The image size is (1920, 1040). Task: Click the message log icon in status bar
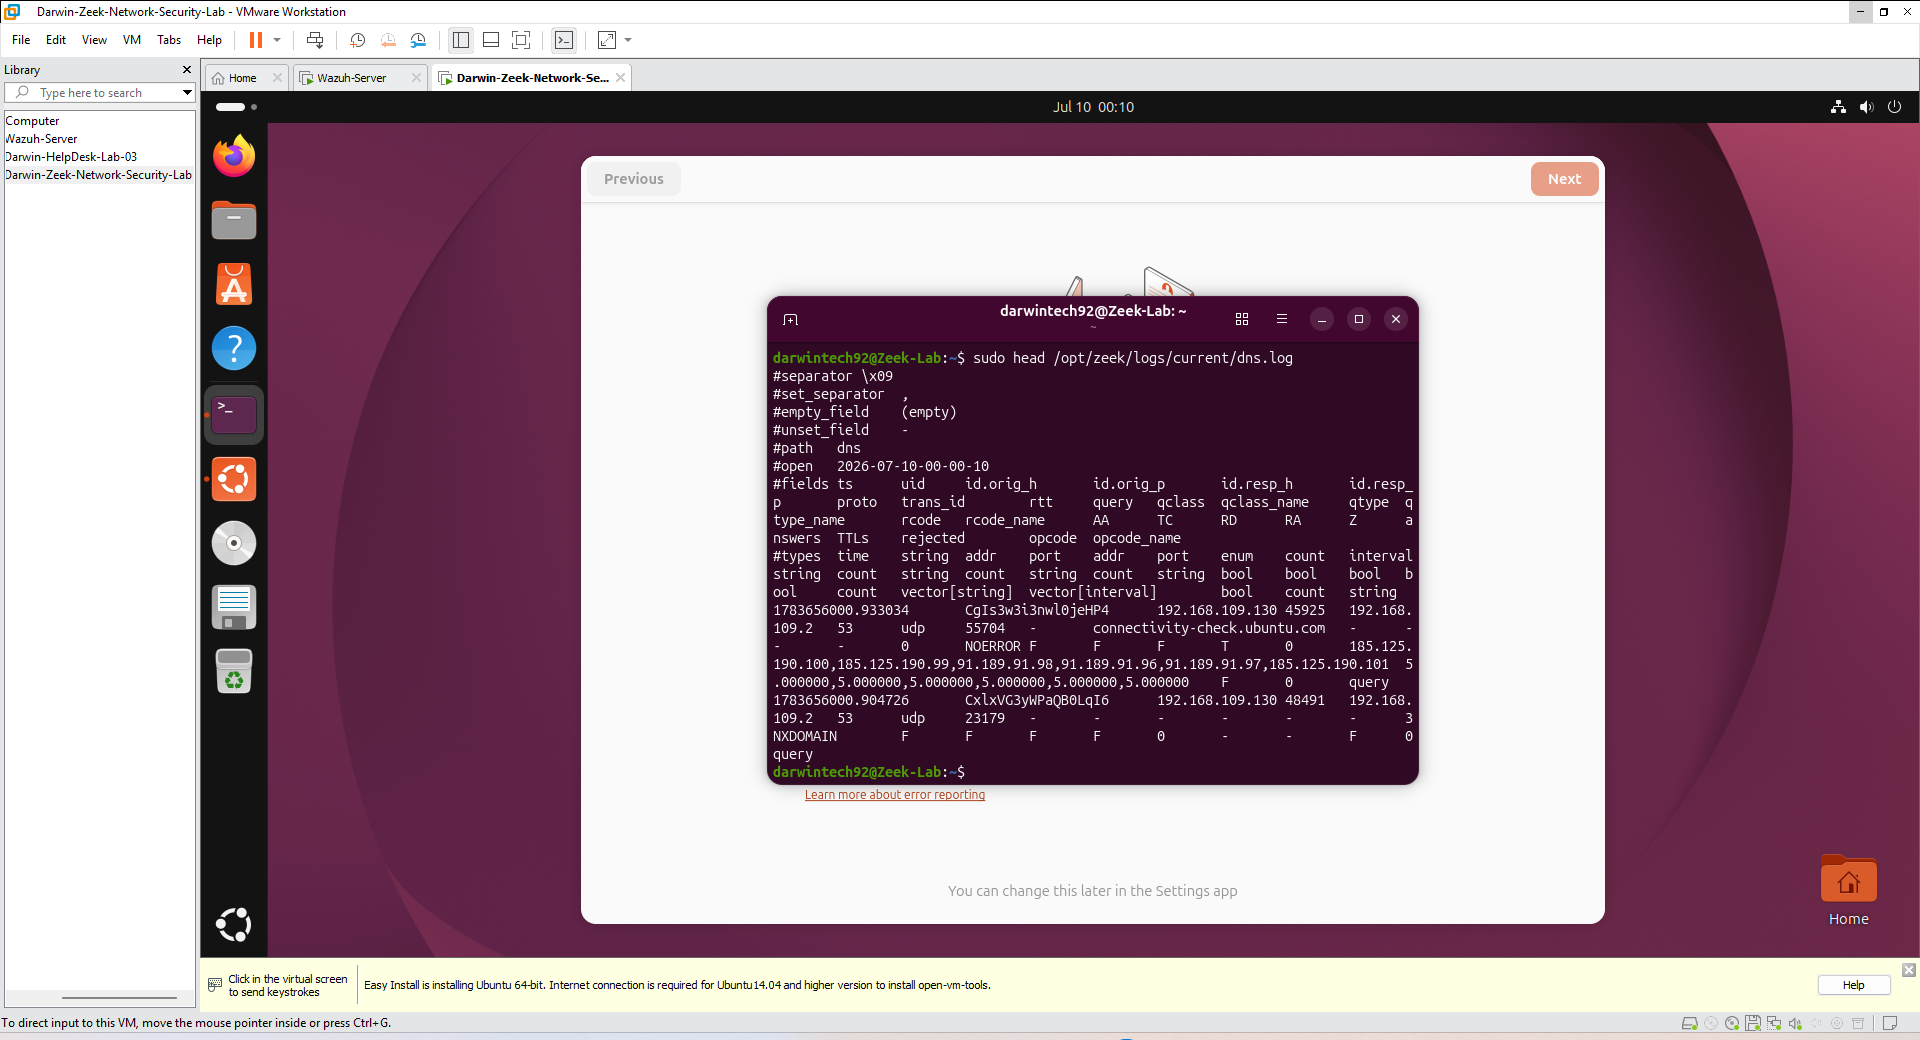[x=1889, y=1023]
